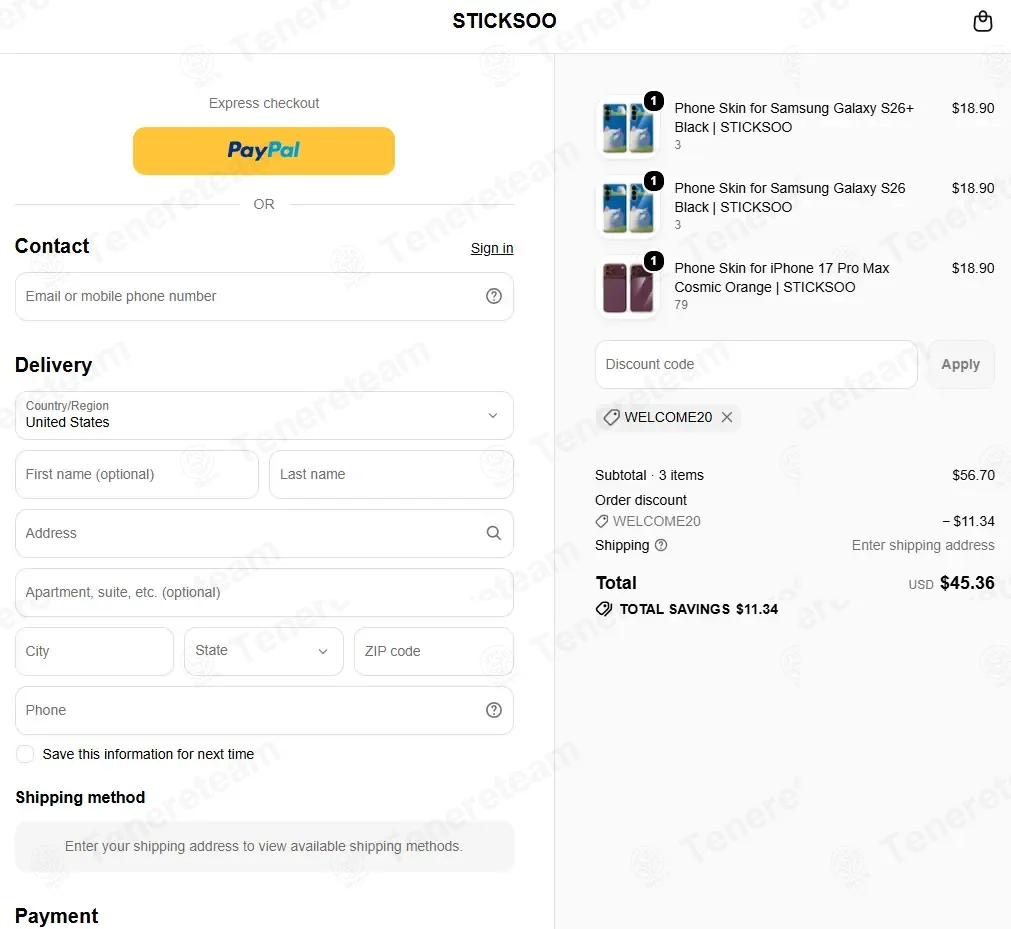Click the Sign in link
The width and height of the screenshot is (1011, 929).
(492, 248)
